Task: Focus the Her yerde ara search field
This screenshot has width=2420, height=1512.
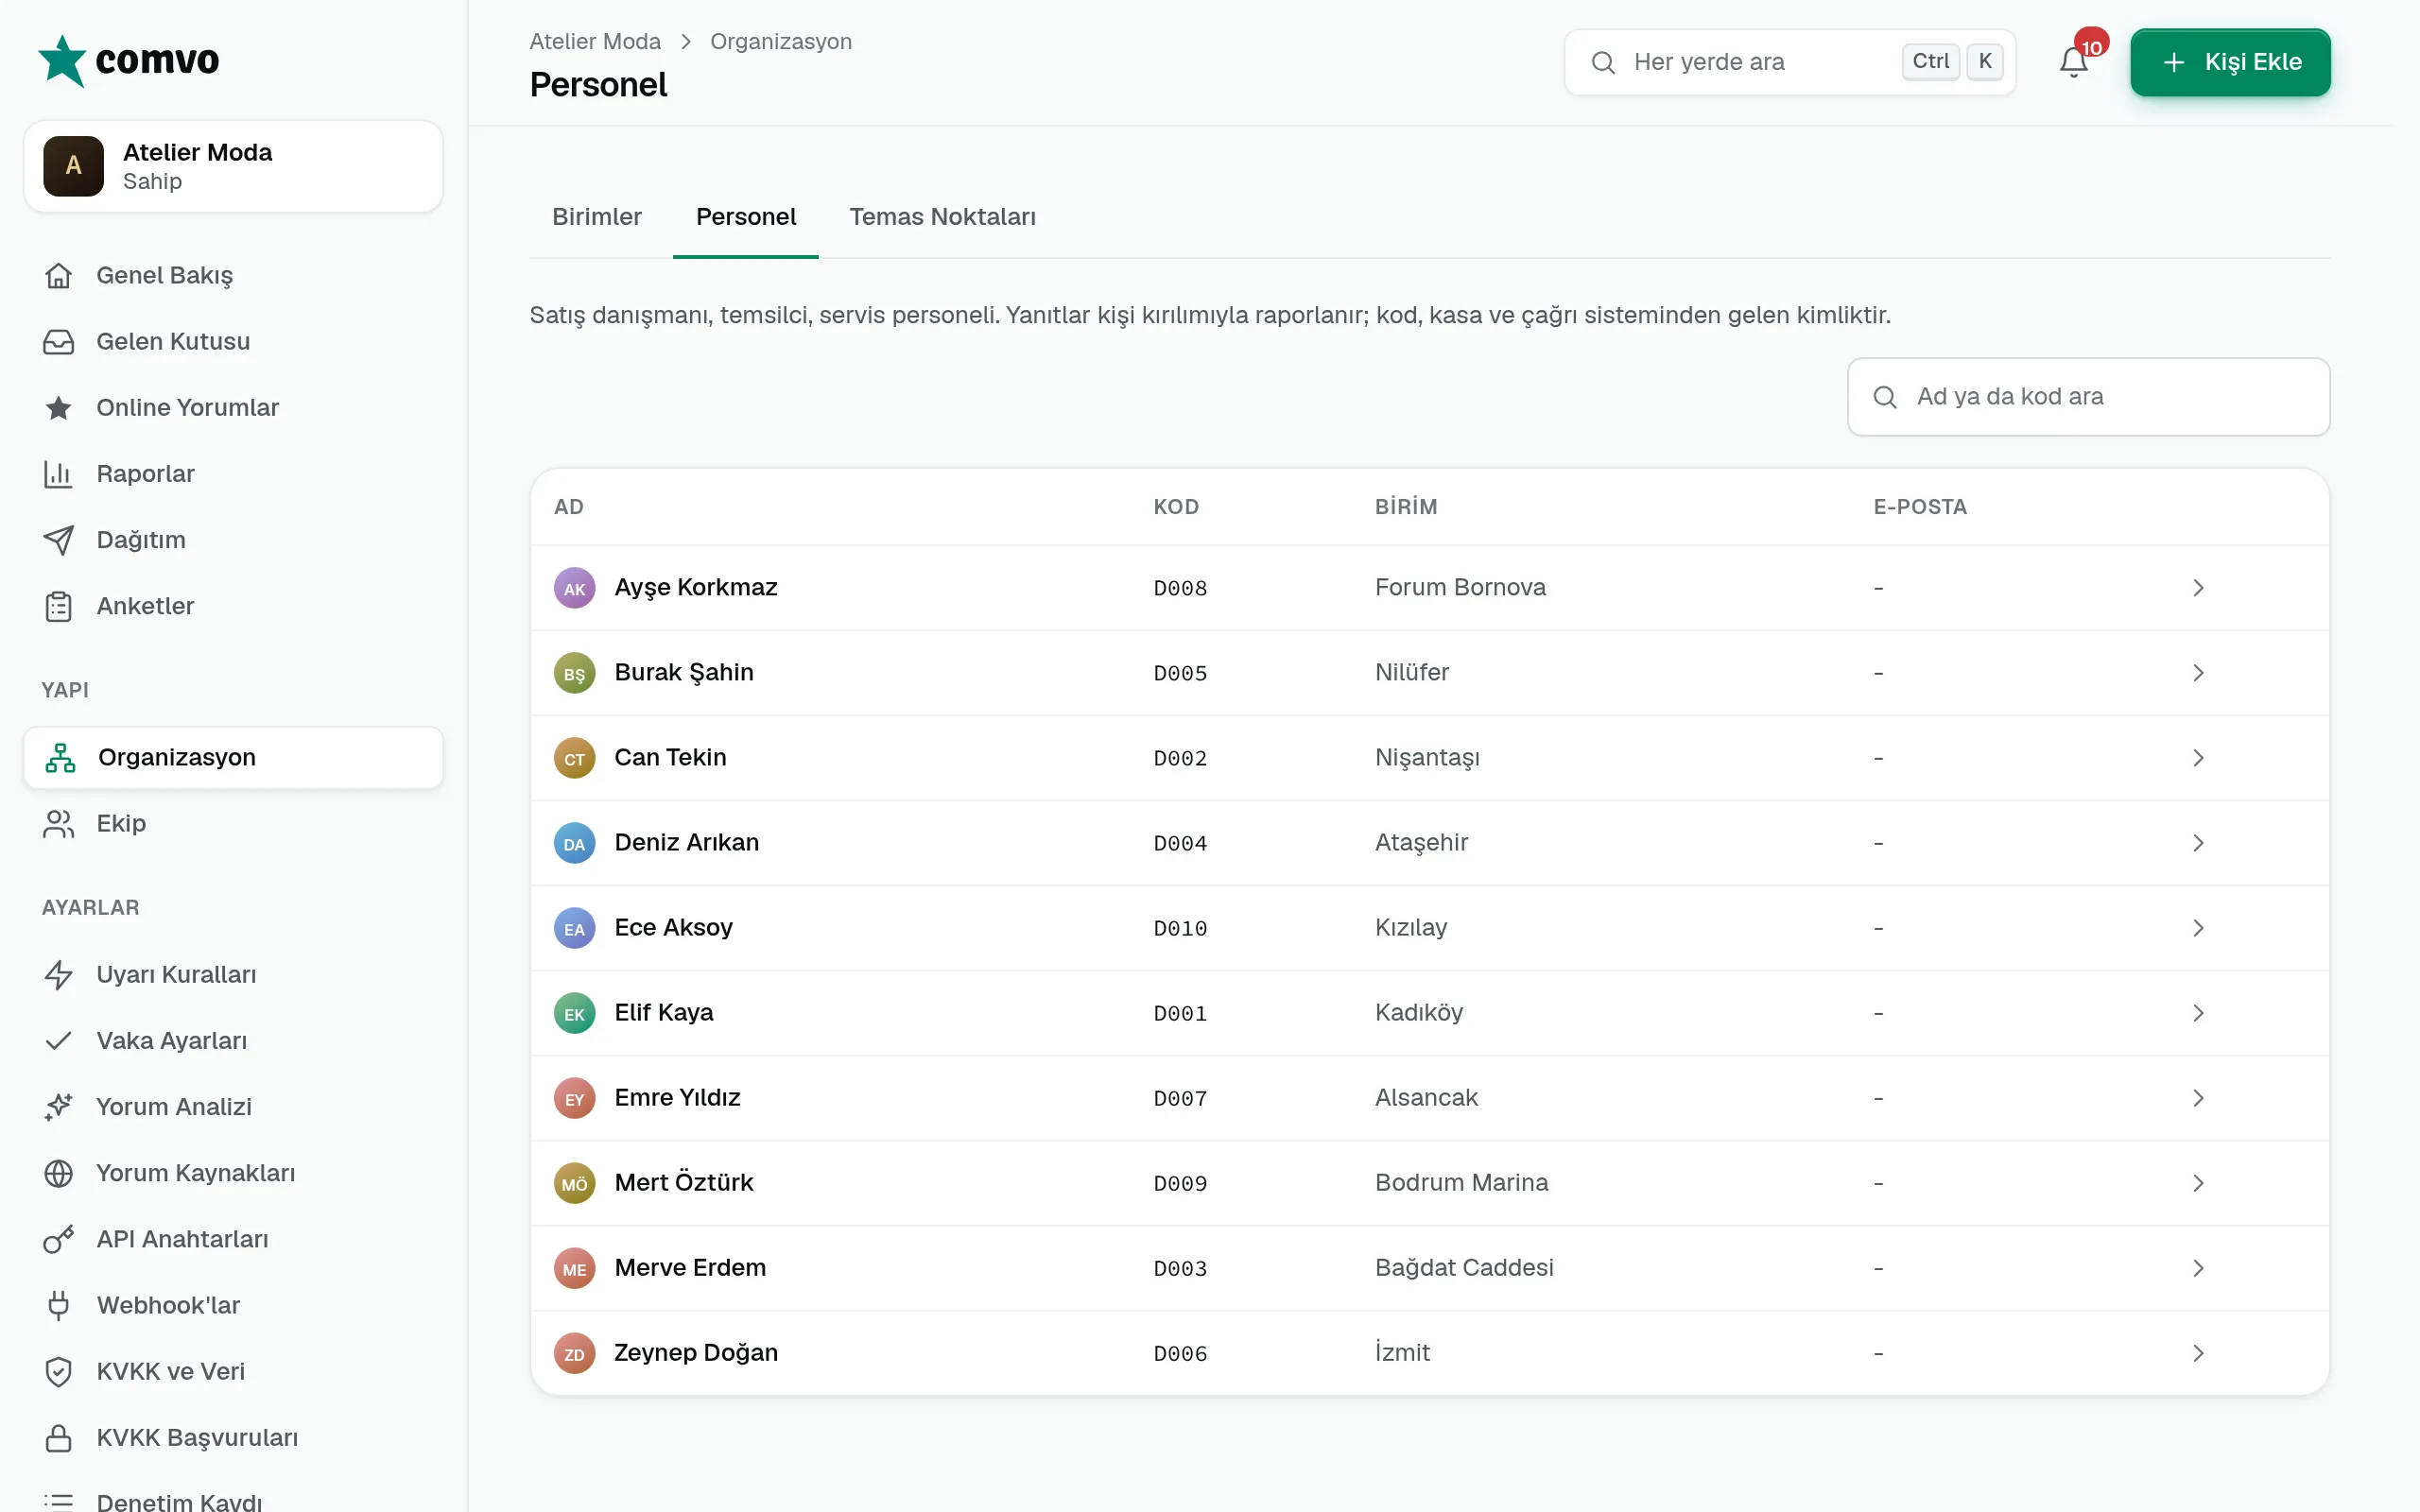Action: point(1789,62)
